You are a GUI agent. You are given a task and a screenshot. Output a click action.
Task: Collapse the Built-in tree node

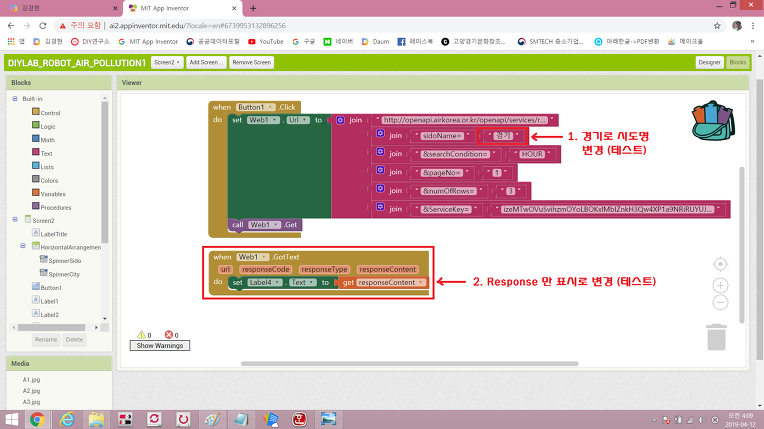pyautogui.click(x=15, y=98)
